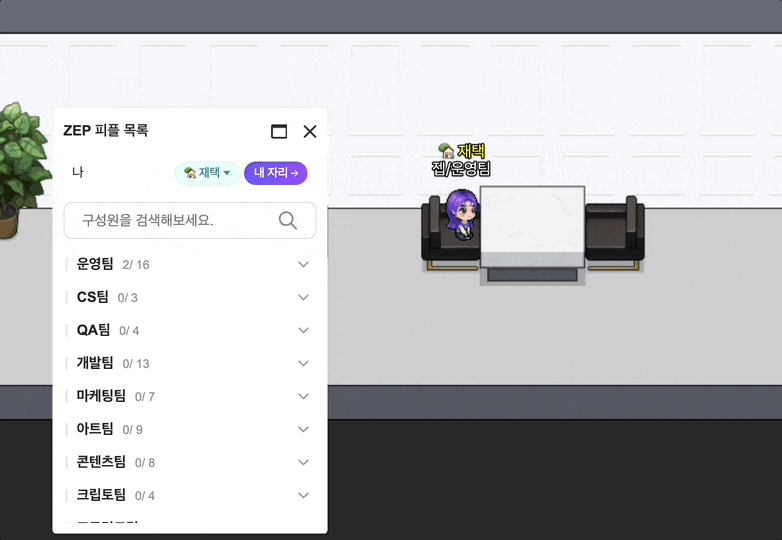Select the 아트팀 team name
The width and height of the screenshot is (782, 540).
point(95,428)
